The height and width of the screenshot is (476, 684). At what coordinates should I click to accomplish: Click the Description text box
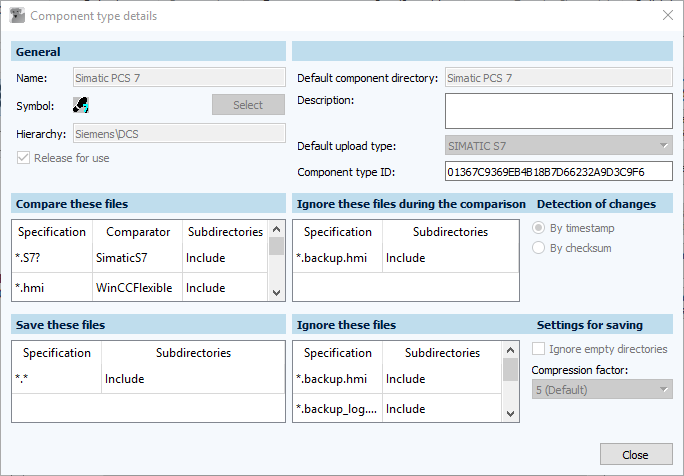tap(559, 111)
